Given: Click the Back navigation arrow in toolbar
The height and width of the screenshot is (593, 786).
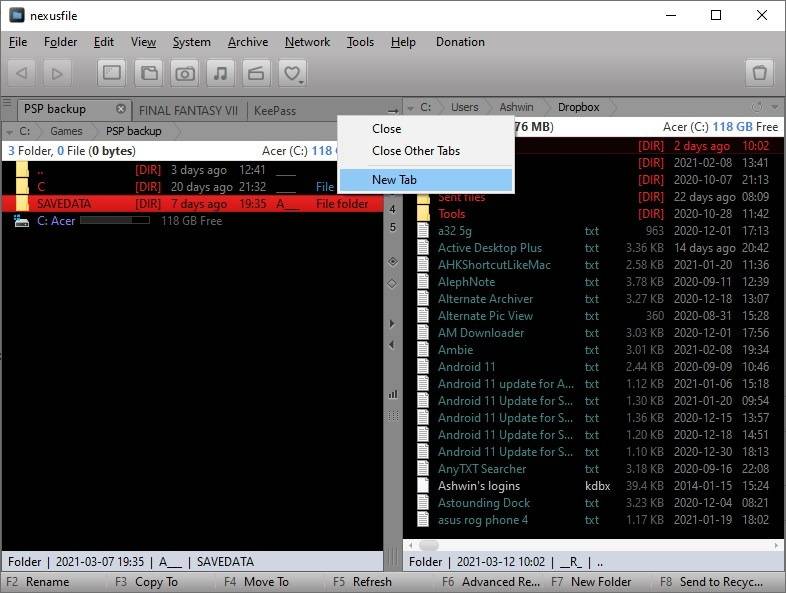Looking at the screenshot, I should [22, 74].
